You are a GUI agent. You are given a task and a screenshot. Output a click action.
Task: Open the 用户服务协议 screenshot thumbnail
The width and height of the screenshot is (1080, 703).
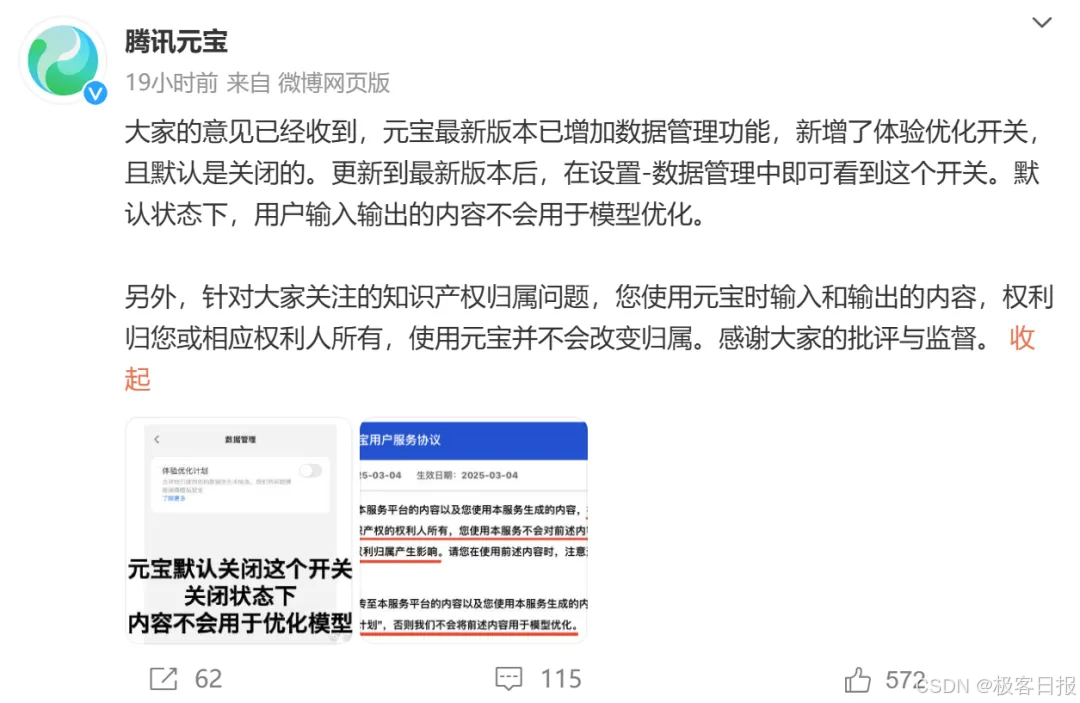(473, 530)
